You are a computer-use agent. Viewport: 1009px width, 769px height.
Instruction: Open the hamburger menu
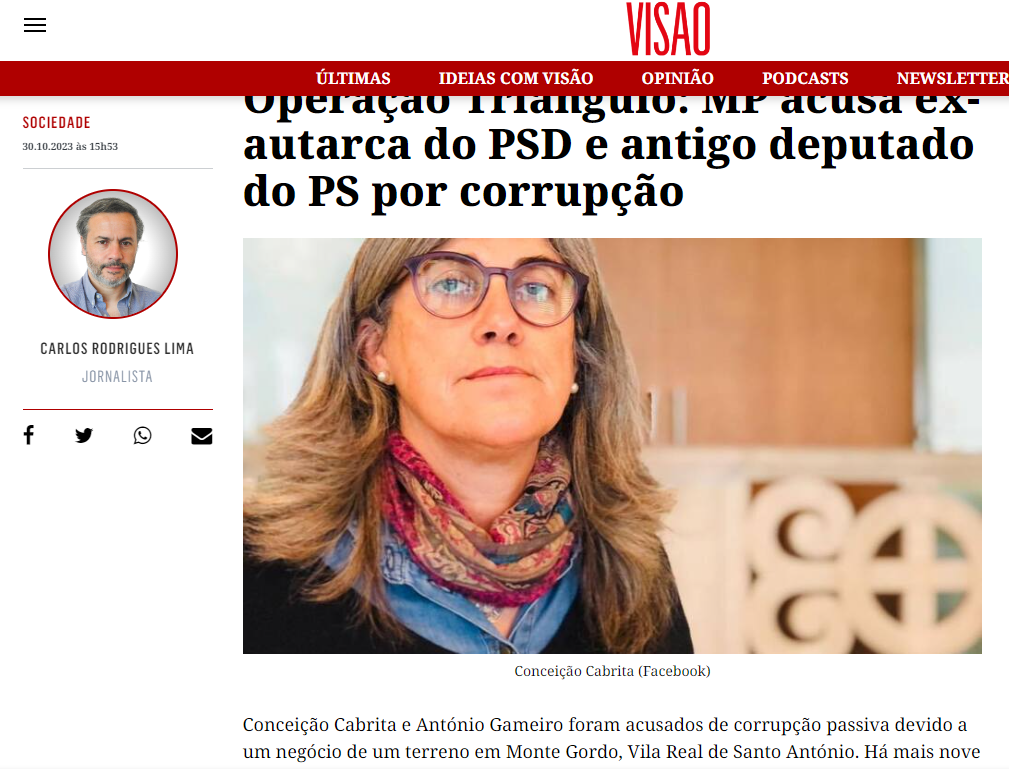[x=35, y=25]
